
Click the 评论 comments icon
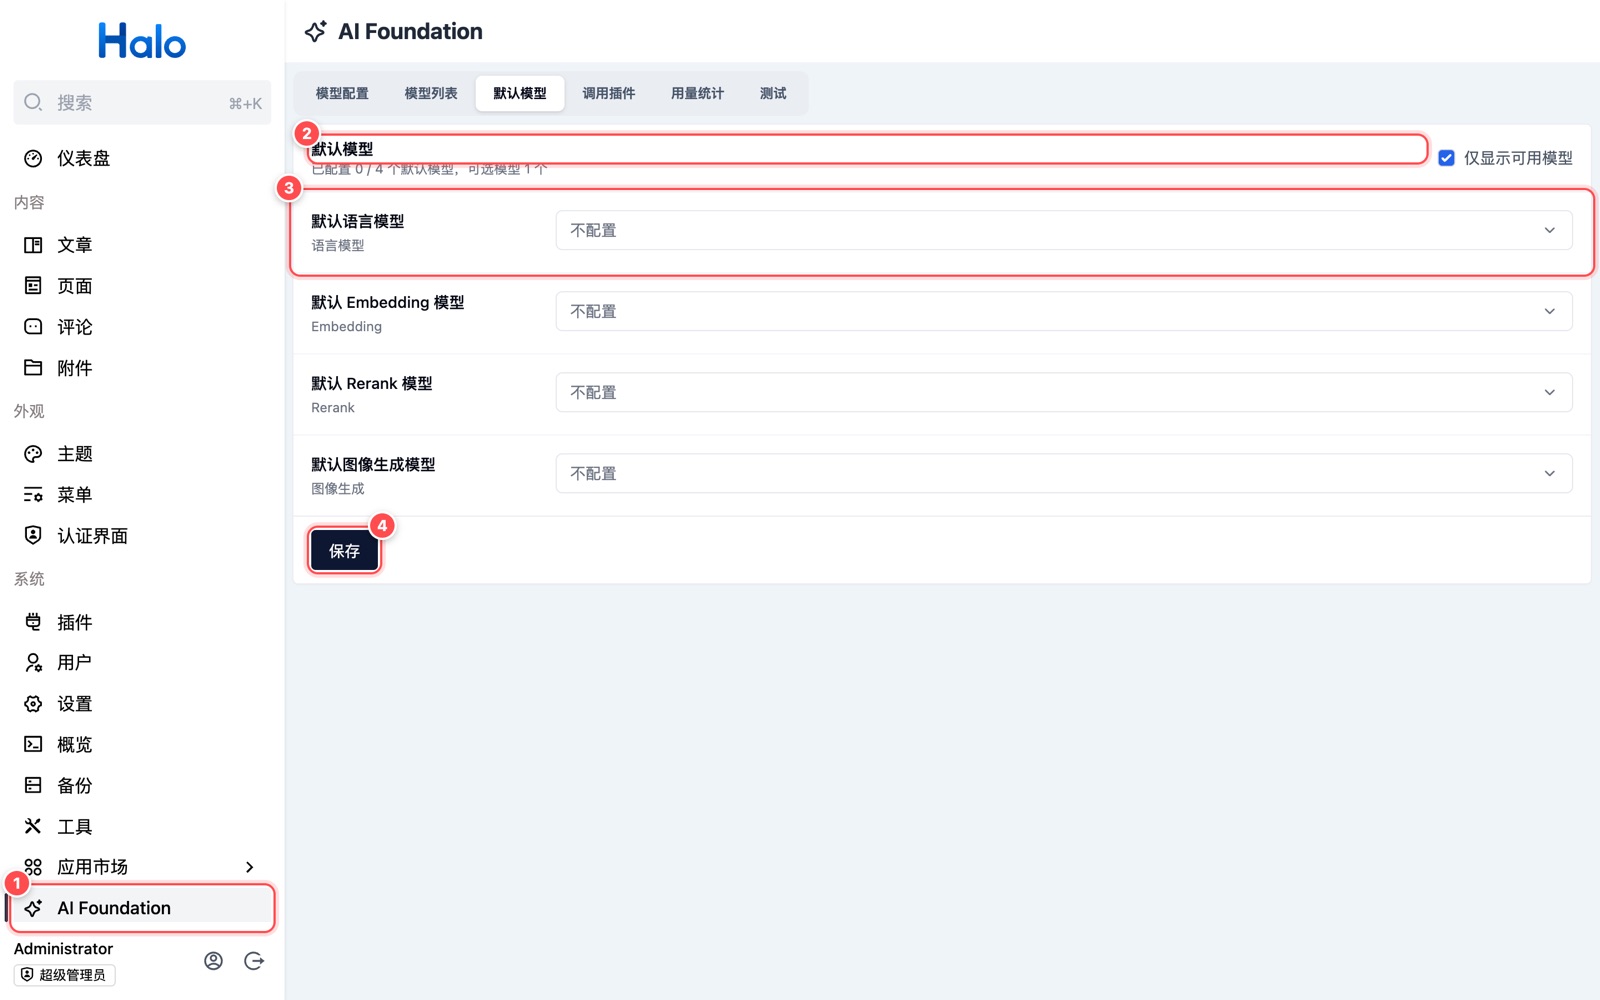tap(33, 327)
